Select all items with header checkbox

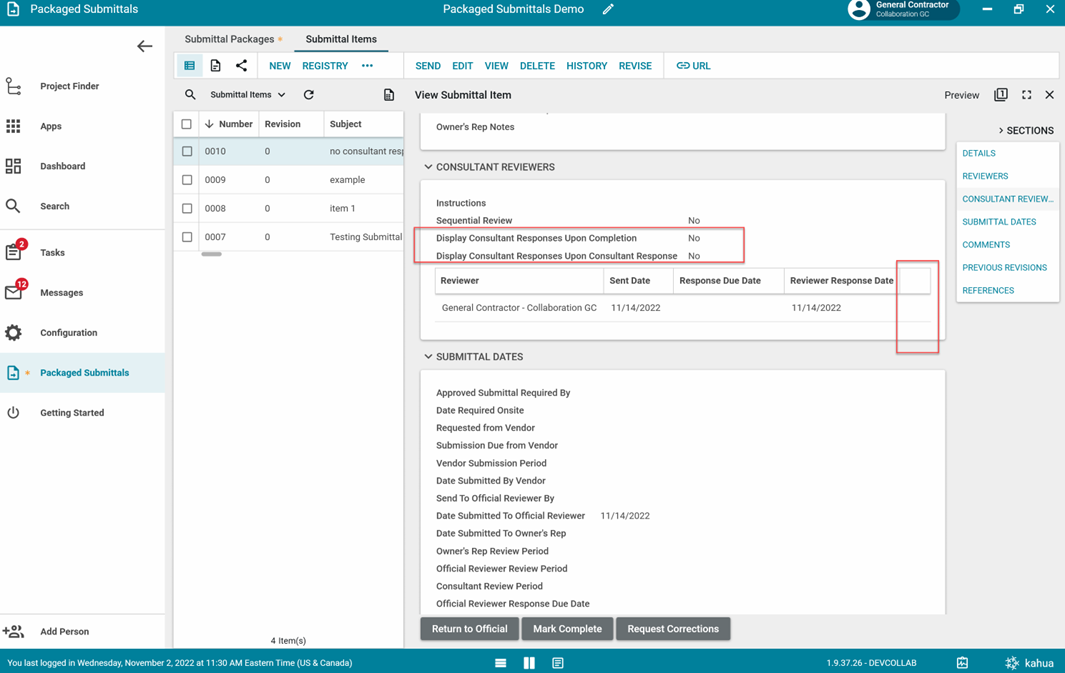point(187,124)
